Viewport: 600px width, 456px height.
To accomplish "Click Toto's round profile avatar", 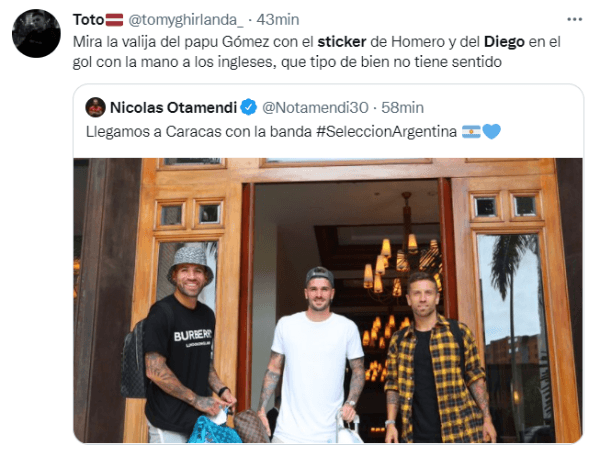I will tap(36, 33).
